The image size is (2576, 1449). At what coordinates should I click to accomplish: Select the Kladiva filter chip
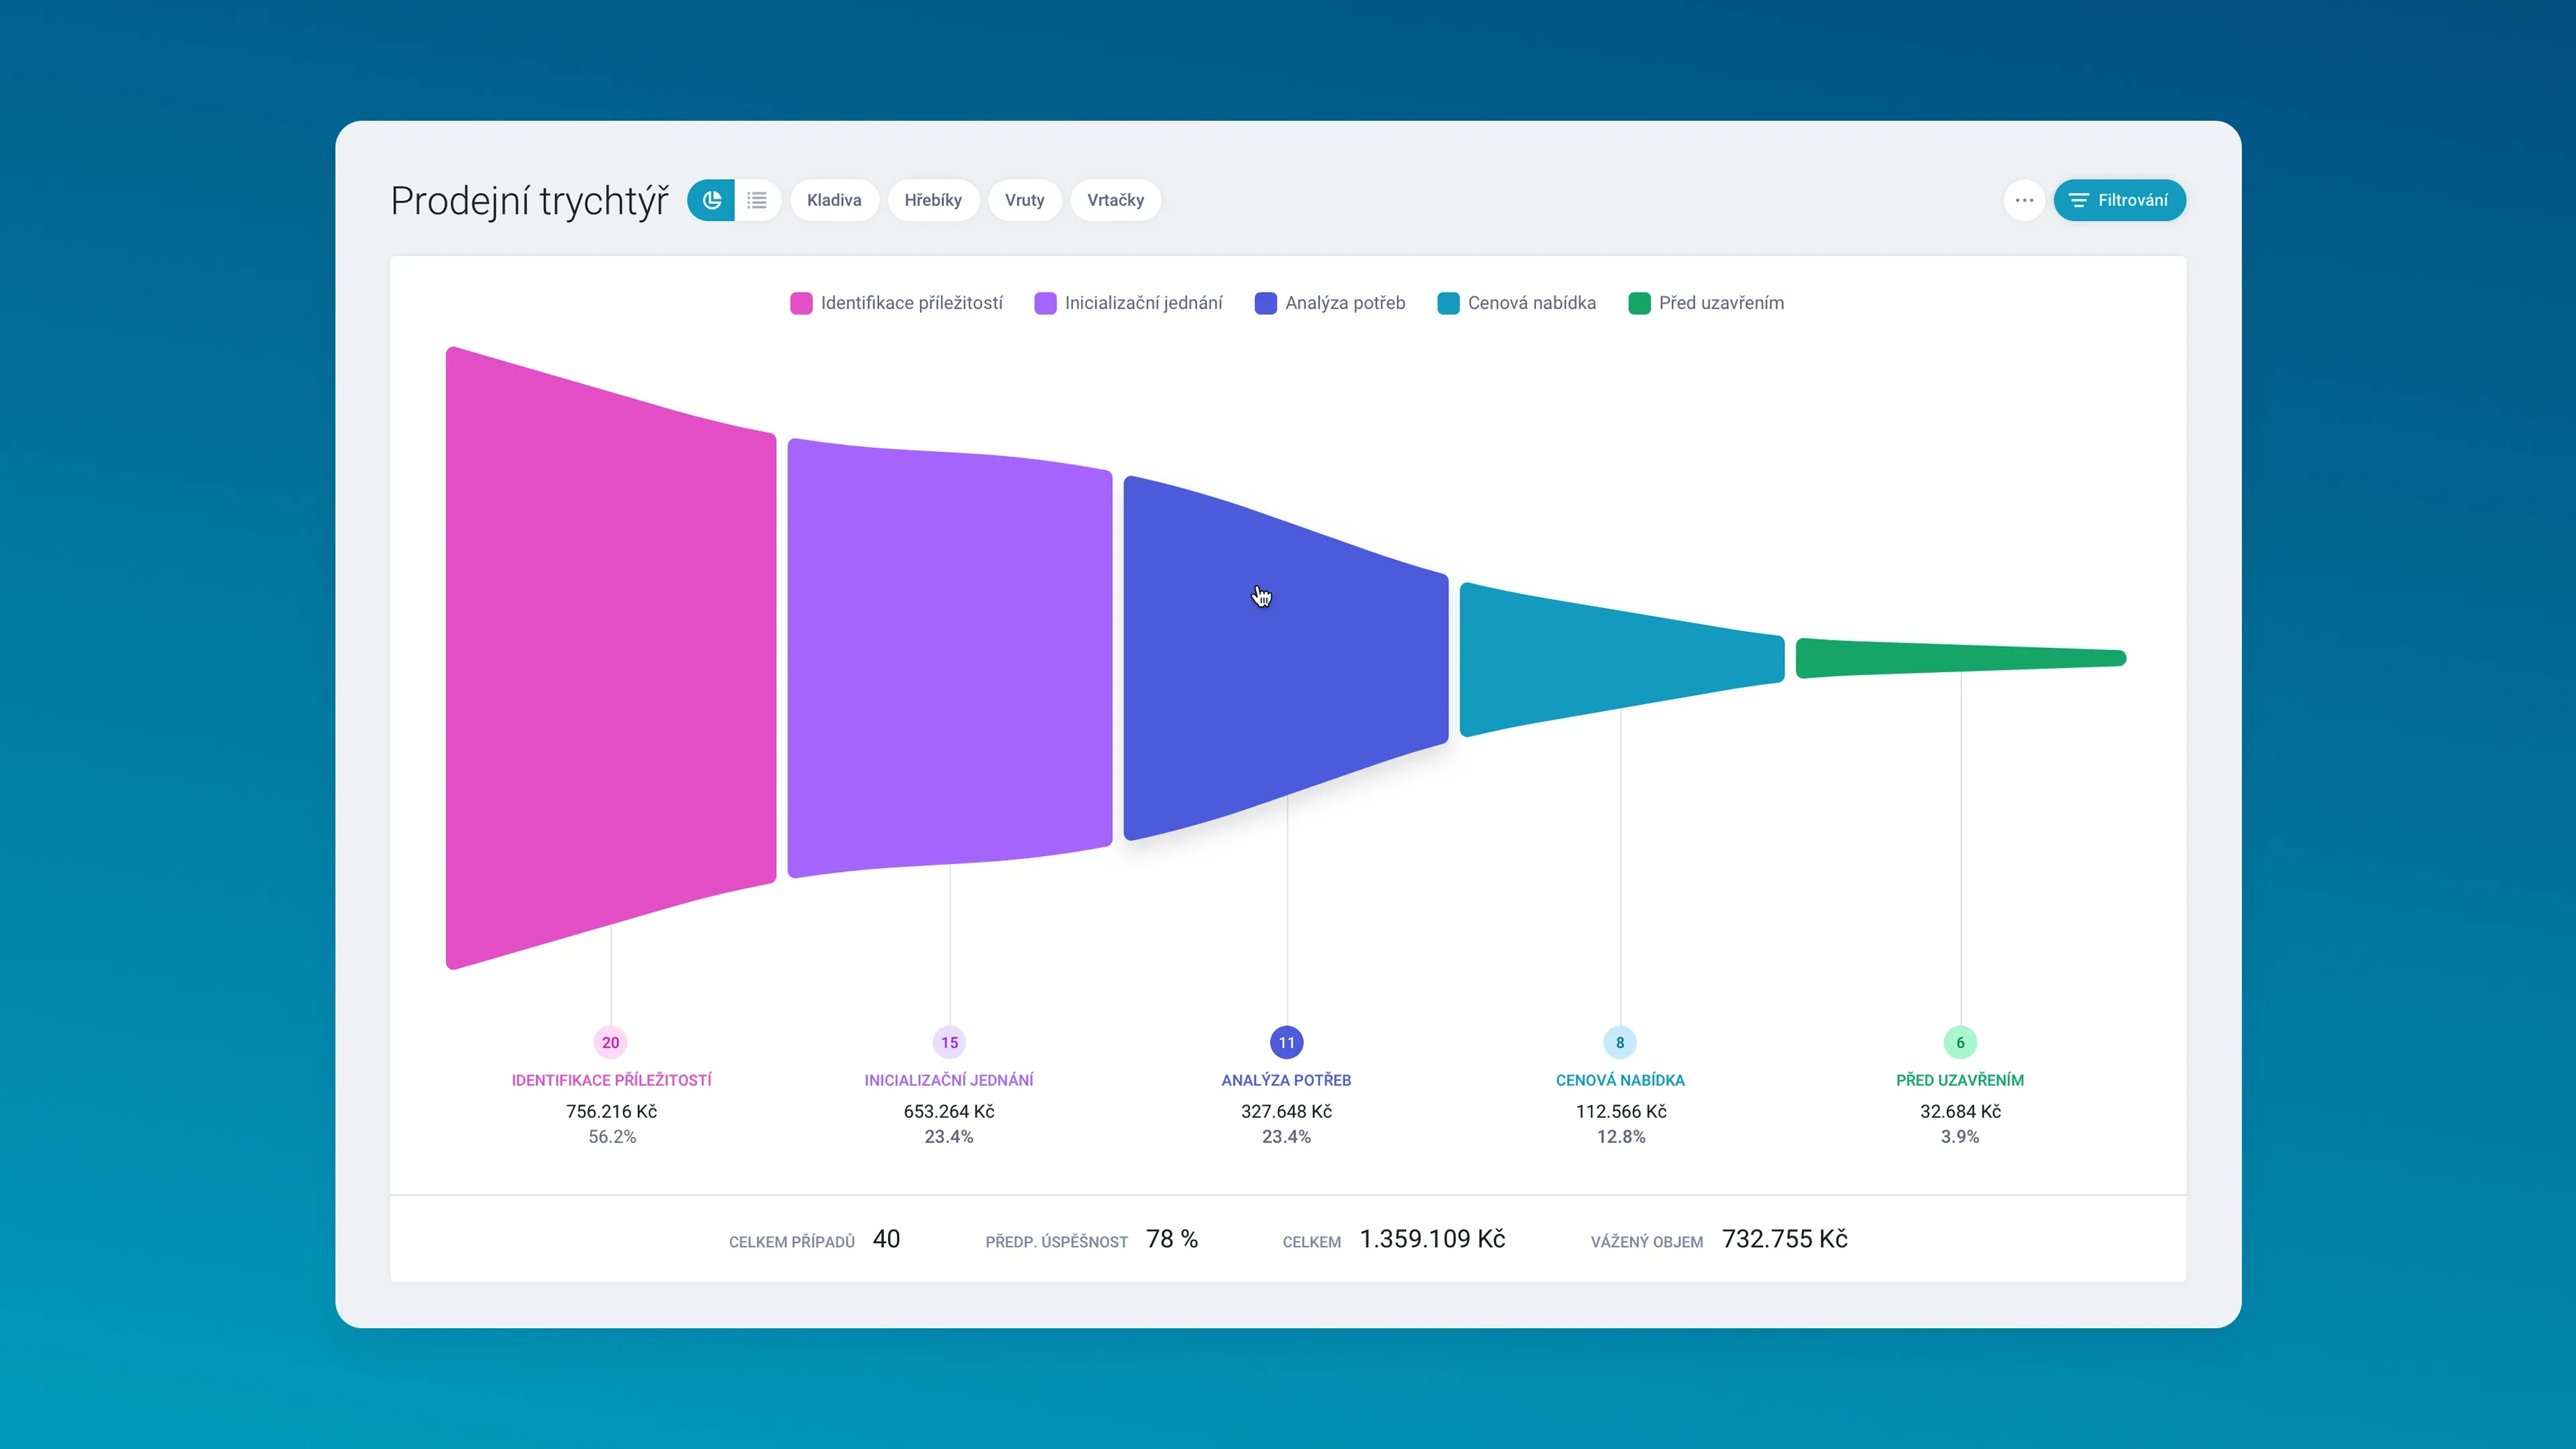(x=834, y=200)
